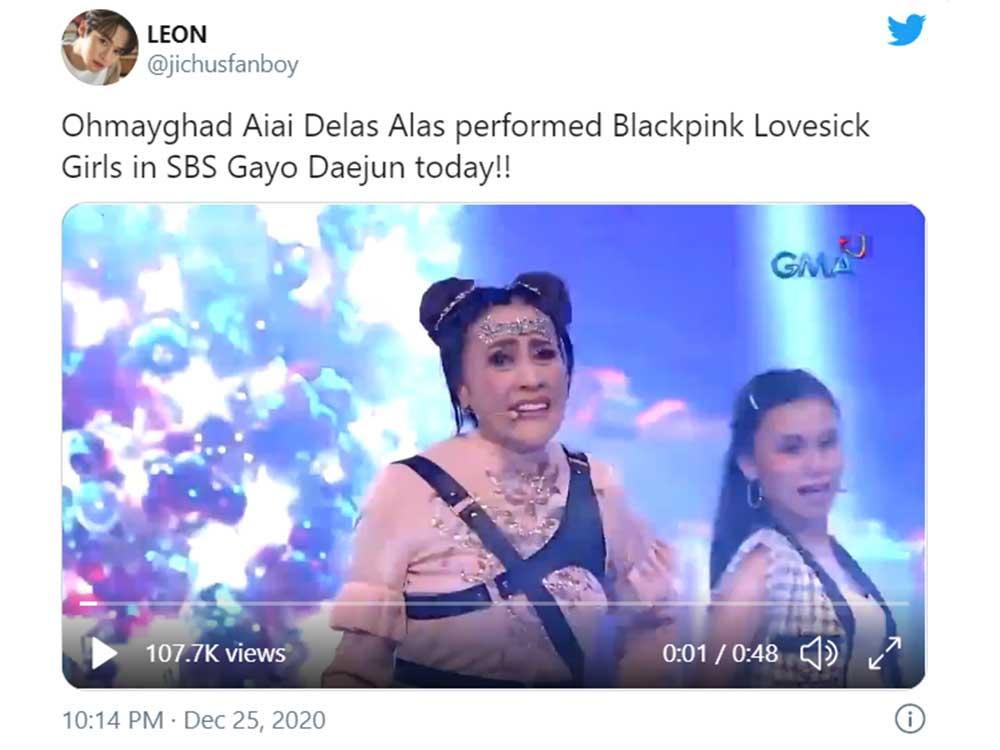
Task: Click the 0:01 / 0:48 time display
Action: [720, 653]
